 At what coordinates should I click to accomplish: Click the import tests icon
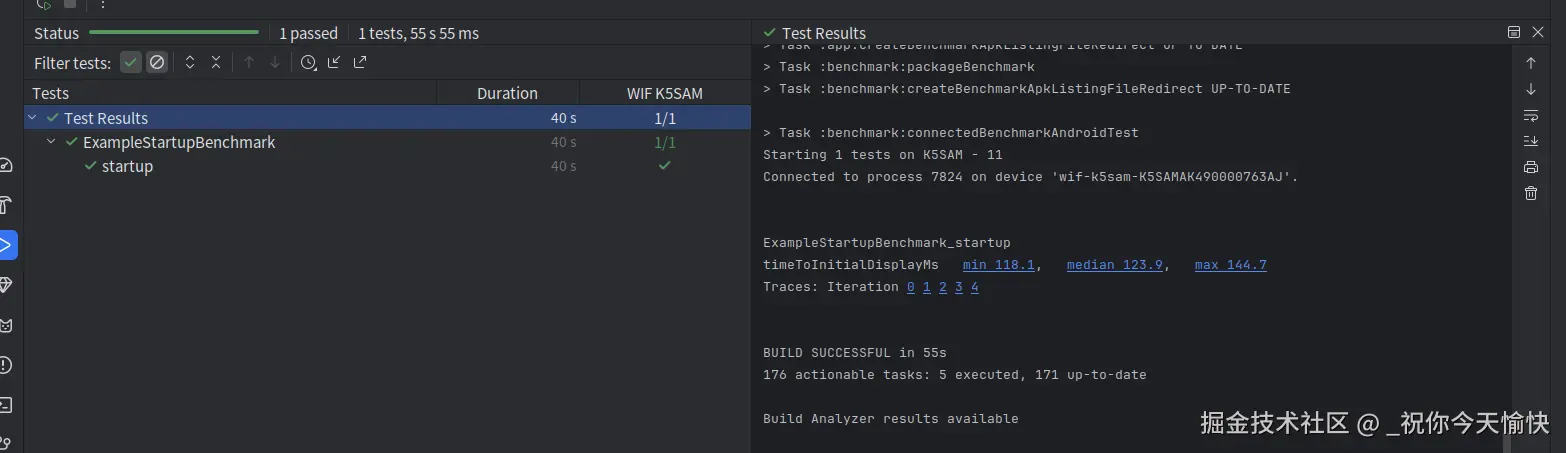(334, 63)
